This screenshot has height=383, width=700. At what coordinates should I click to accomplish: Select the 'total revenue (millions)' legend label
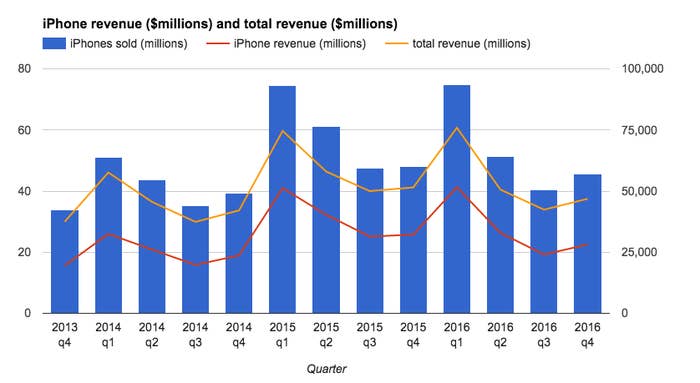(471, 44)
